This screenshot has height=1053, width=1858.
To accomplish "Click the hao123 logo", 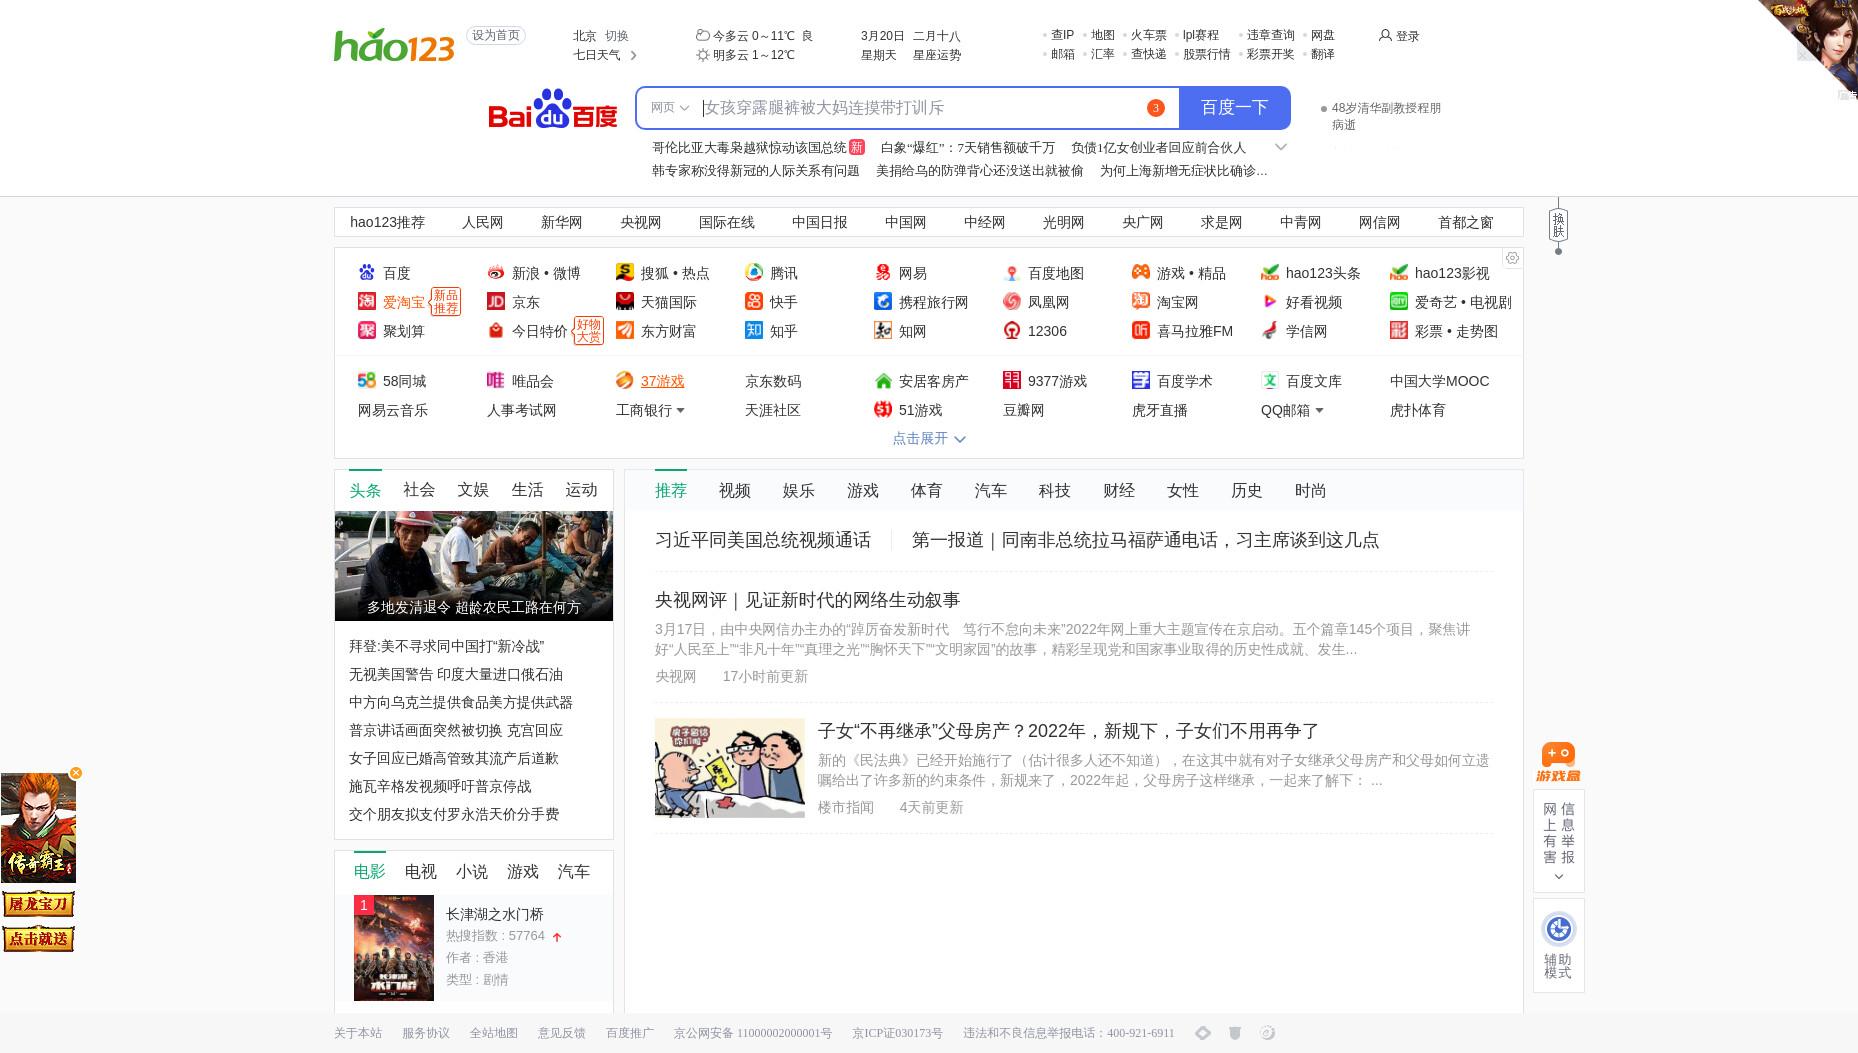I will click(x=393, y=45).
